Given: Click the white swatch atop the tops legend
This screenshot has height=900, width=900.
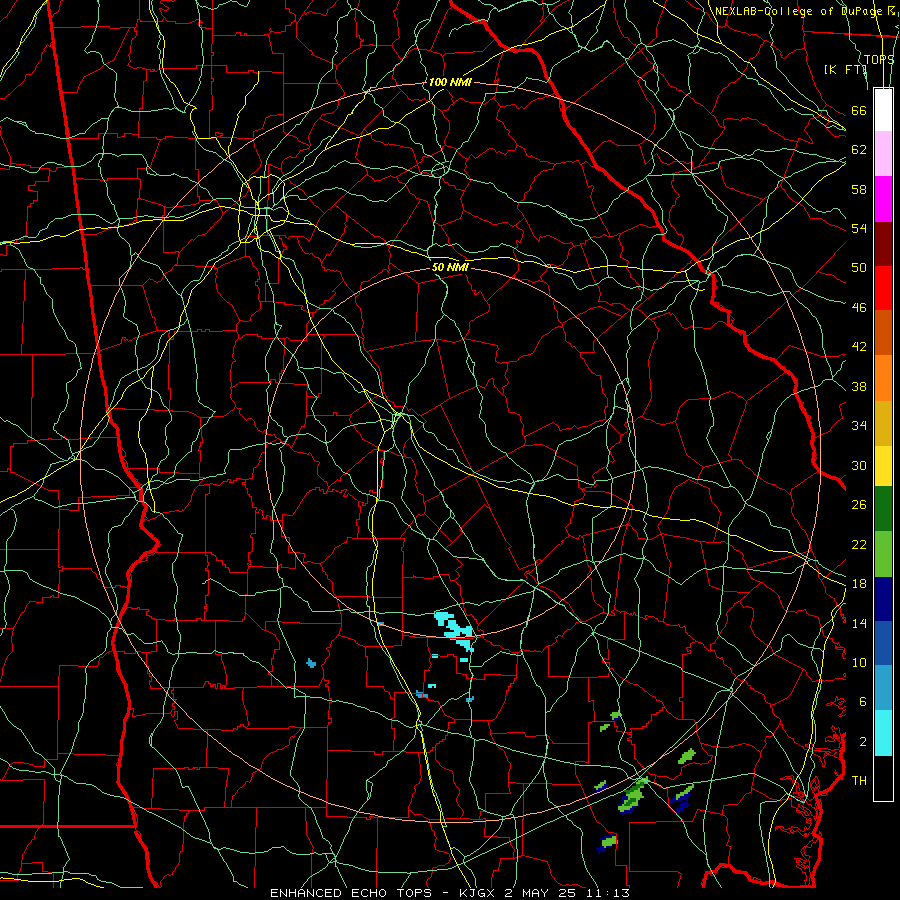Looking at the screenshot, I should [883, 110].
